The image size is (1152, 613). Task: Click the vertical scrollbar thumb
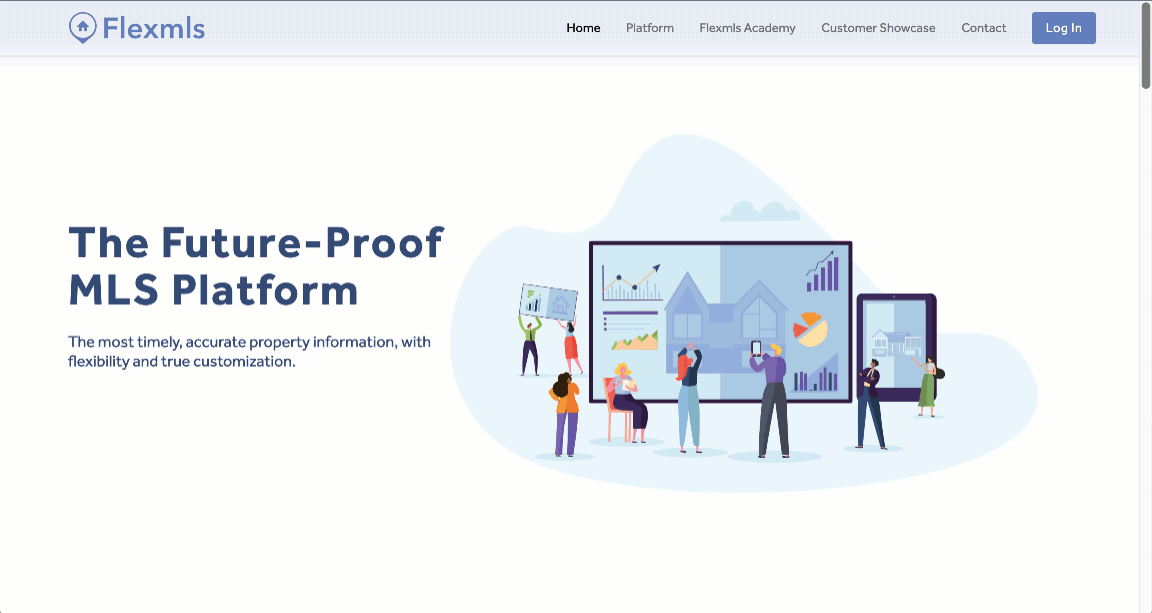click(1145, 50)
